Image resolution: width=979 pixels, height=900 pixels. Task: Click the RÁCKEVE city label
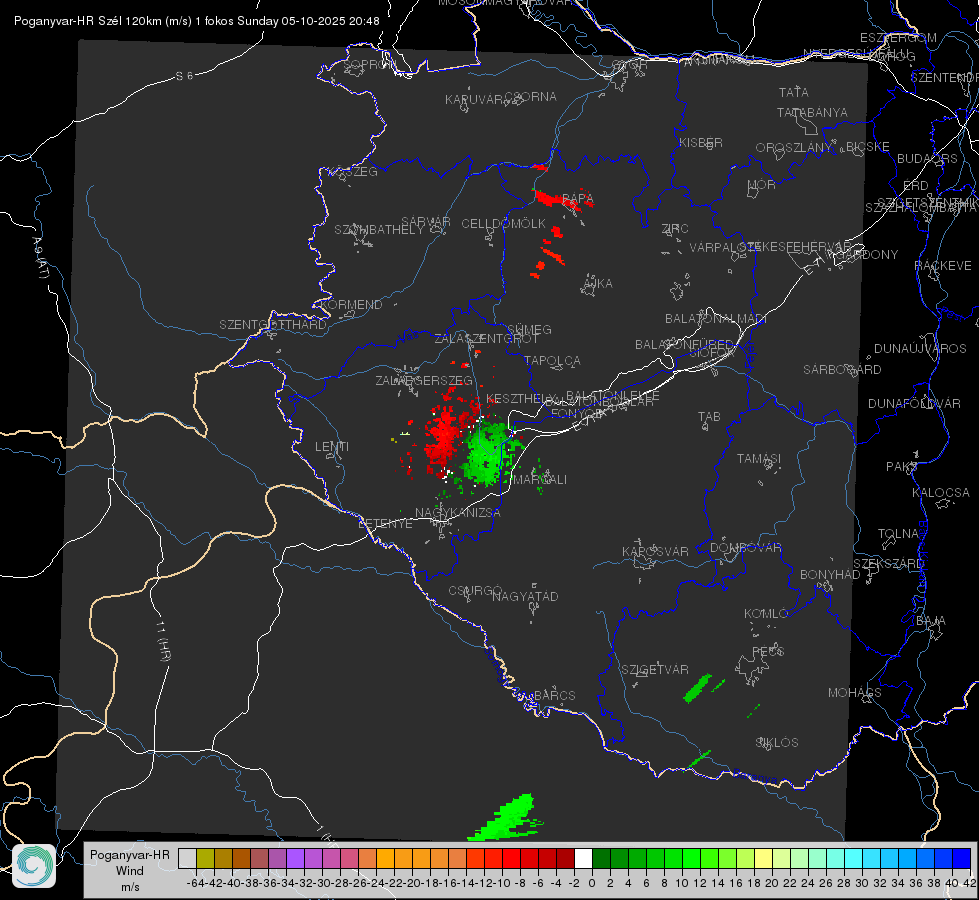(943, 266)
